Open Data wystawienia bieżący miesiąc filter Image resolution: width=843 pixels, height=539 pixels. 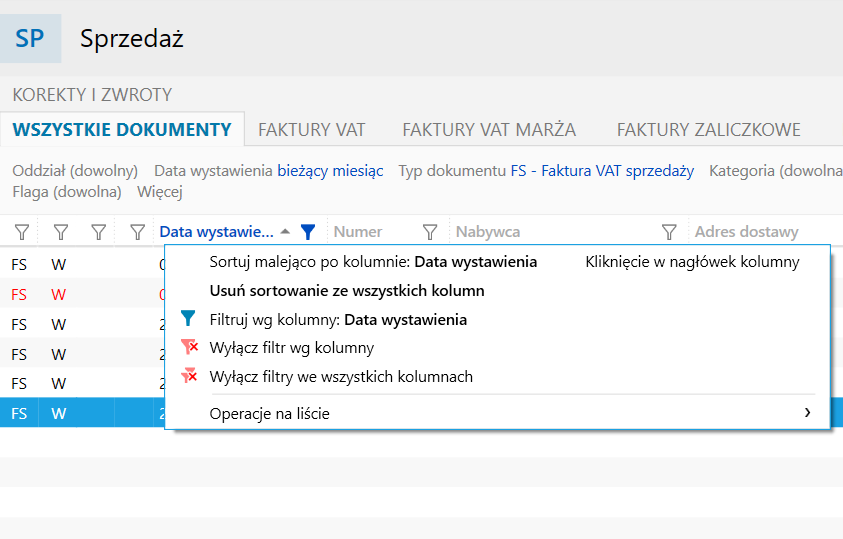(x=330, y=171)
